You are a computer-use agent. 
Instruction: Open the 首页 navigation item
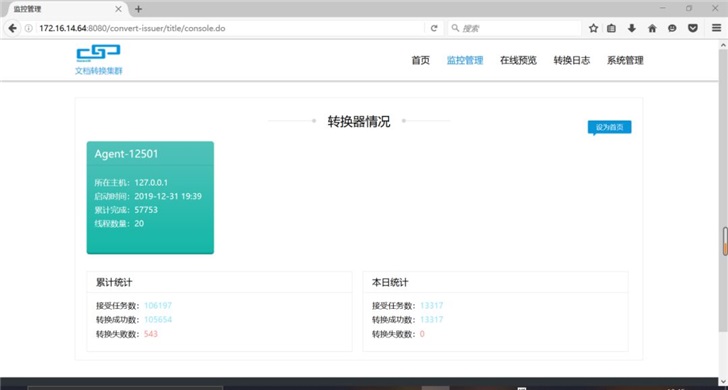pyautogui.click(x=421, y=60)
